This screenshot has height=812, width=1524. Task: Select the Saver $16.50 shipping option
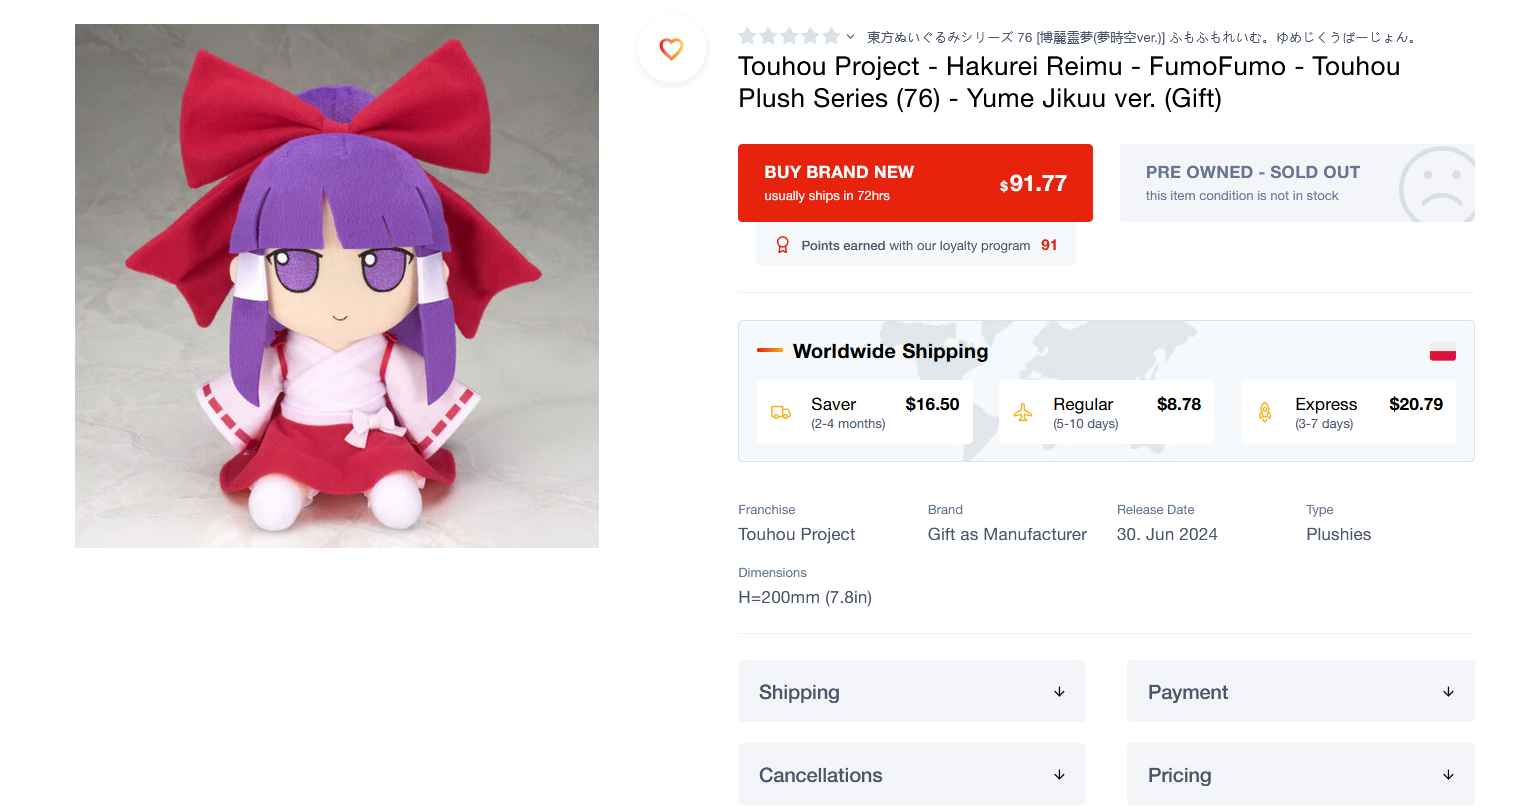[864, 412]
